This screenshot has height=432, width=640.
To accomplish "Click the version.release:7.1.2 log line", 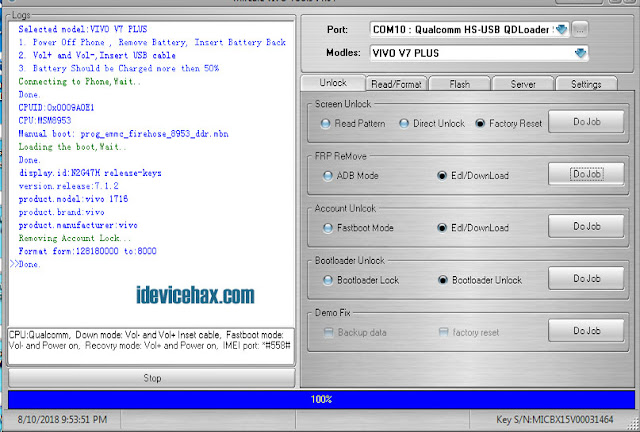I will click(69, 186).
